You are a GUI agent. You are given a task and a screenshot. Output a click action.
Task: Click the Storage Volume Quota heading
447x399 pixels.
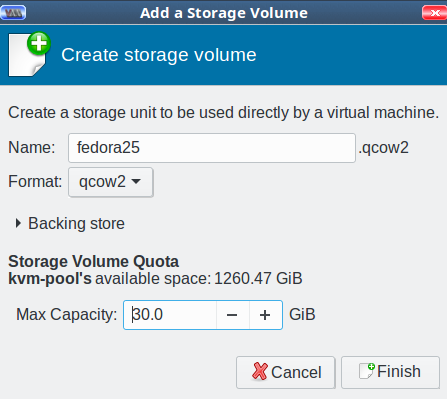93,261
